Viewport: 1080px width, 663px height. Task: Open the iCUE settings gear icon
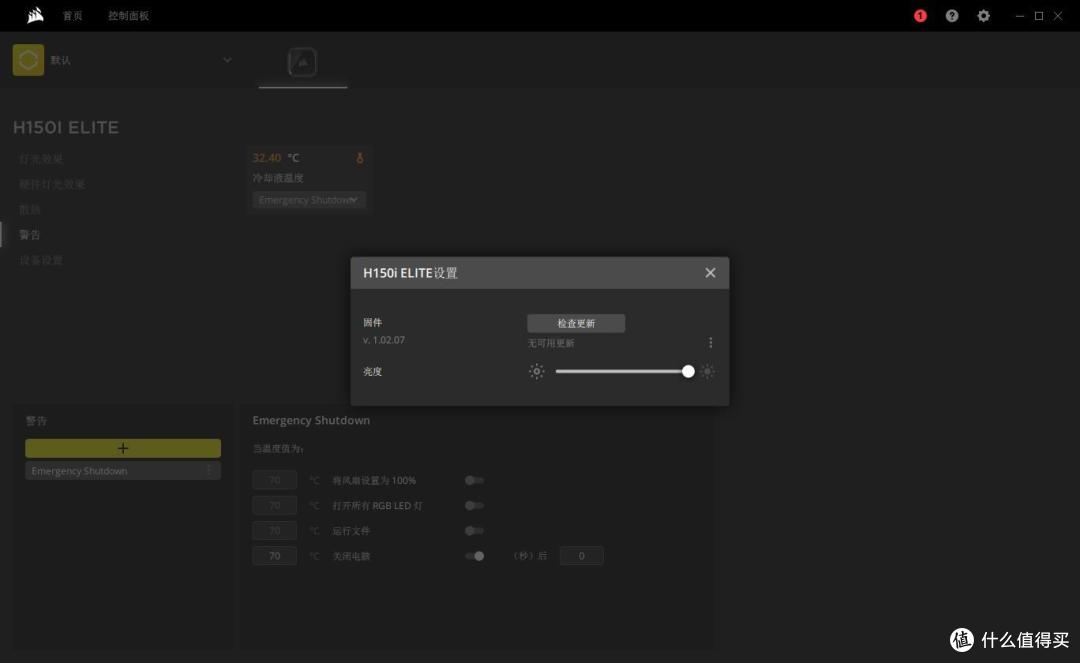(984, 16)
